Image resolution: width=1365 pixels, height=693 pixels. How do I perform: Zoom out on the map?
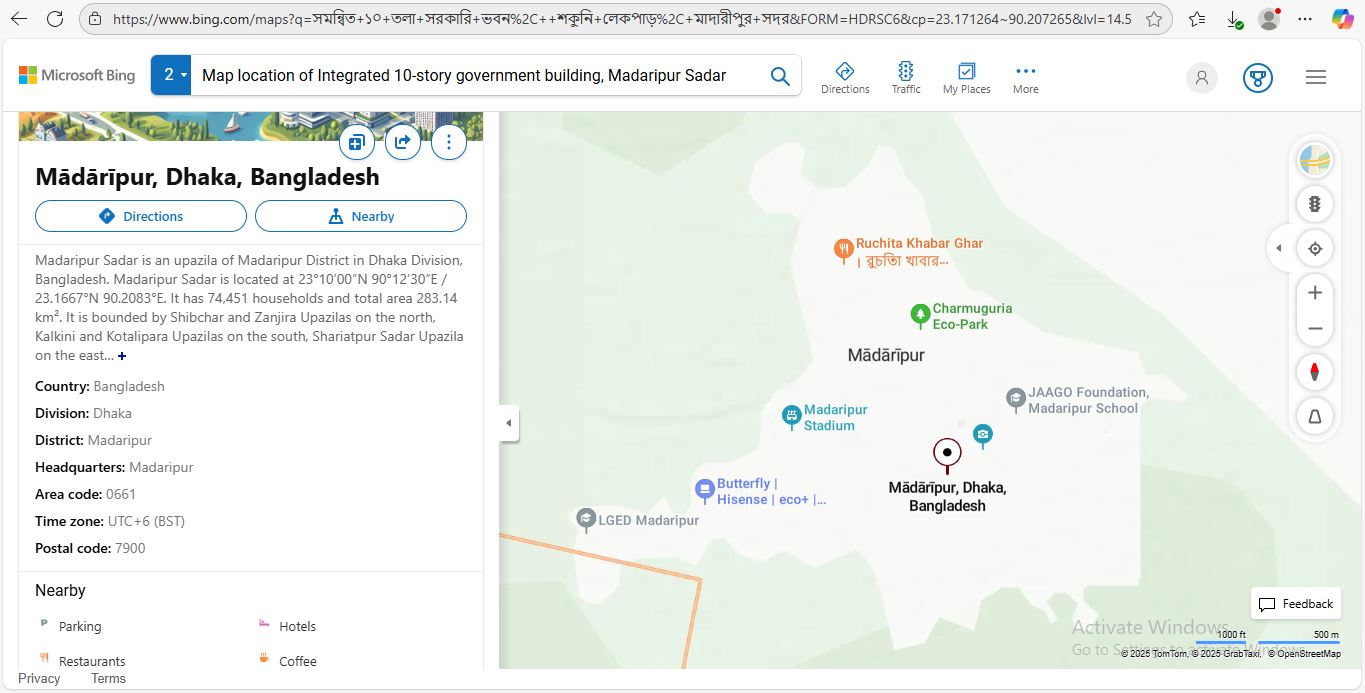click(1315, 329)
